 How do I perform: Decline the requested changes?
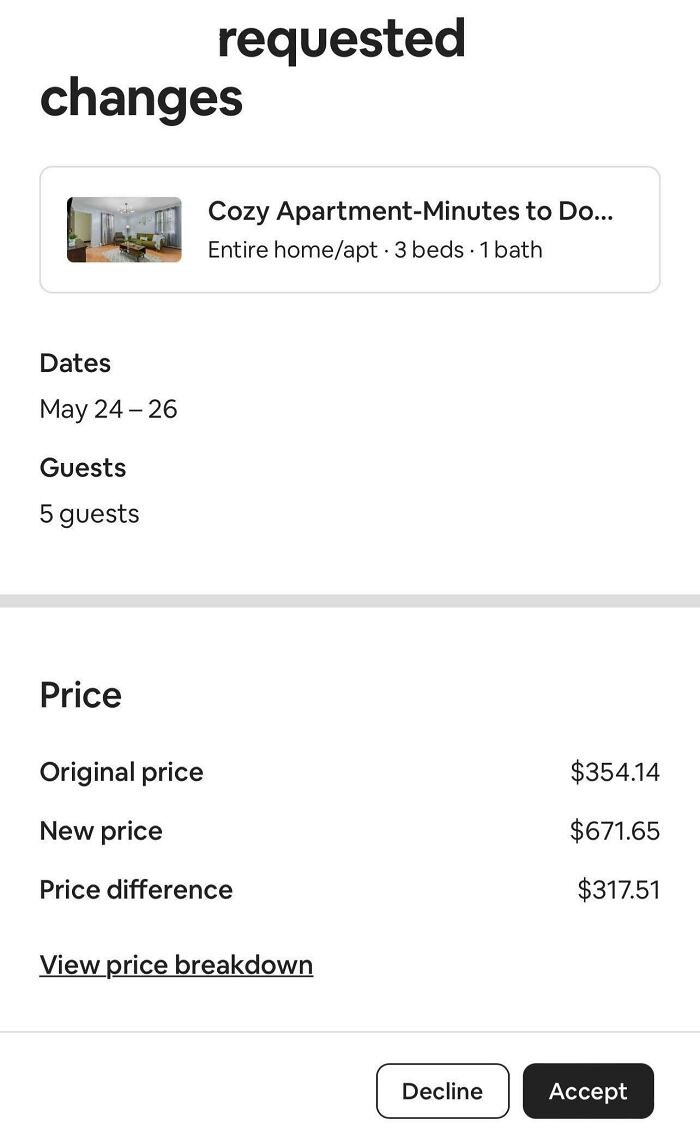pos(443,1091)
